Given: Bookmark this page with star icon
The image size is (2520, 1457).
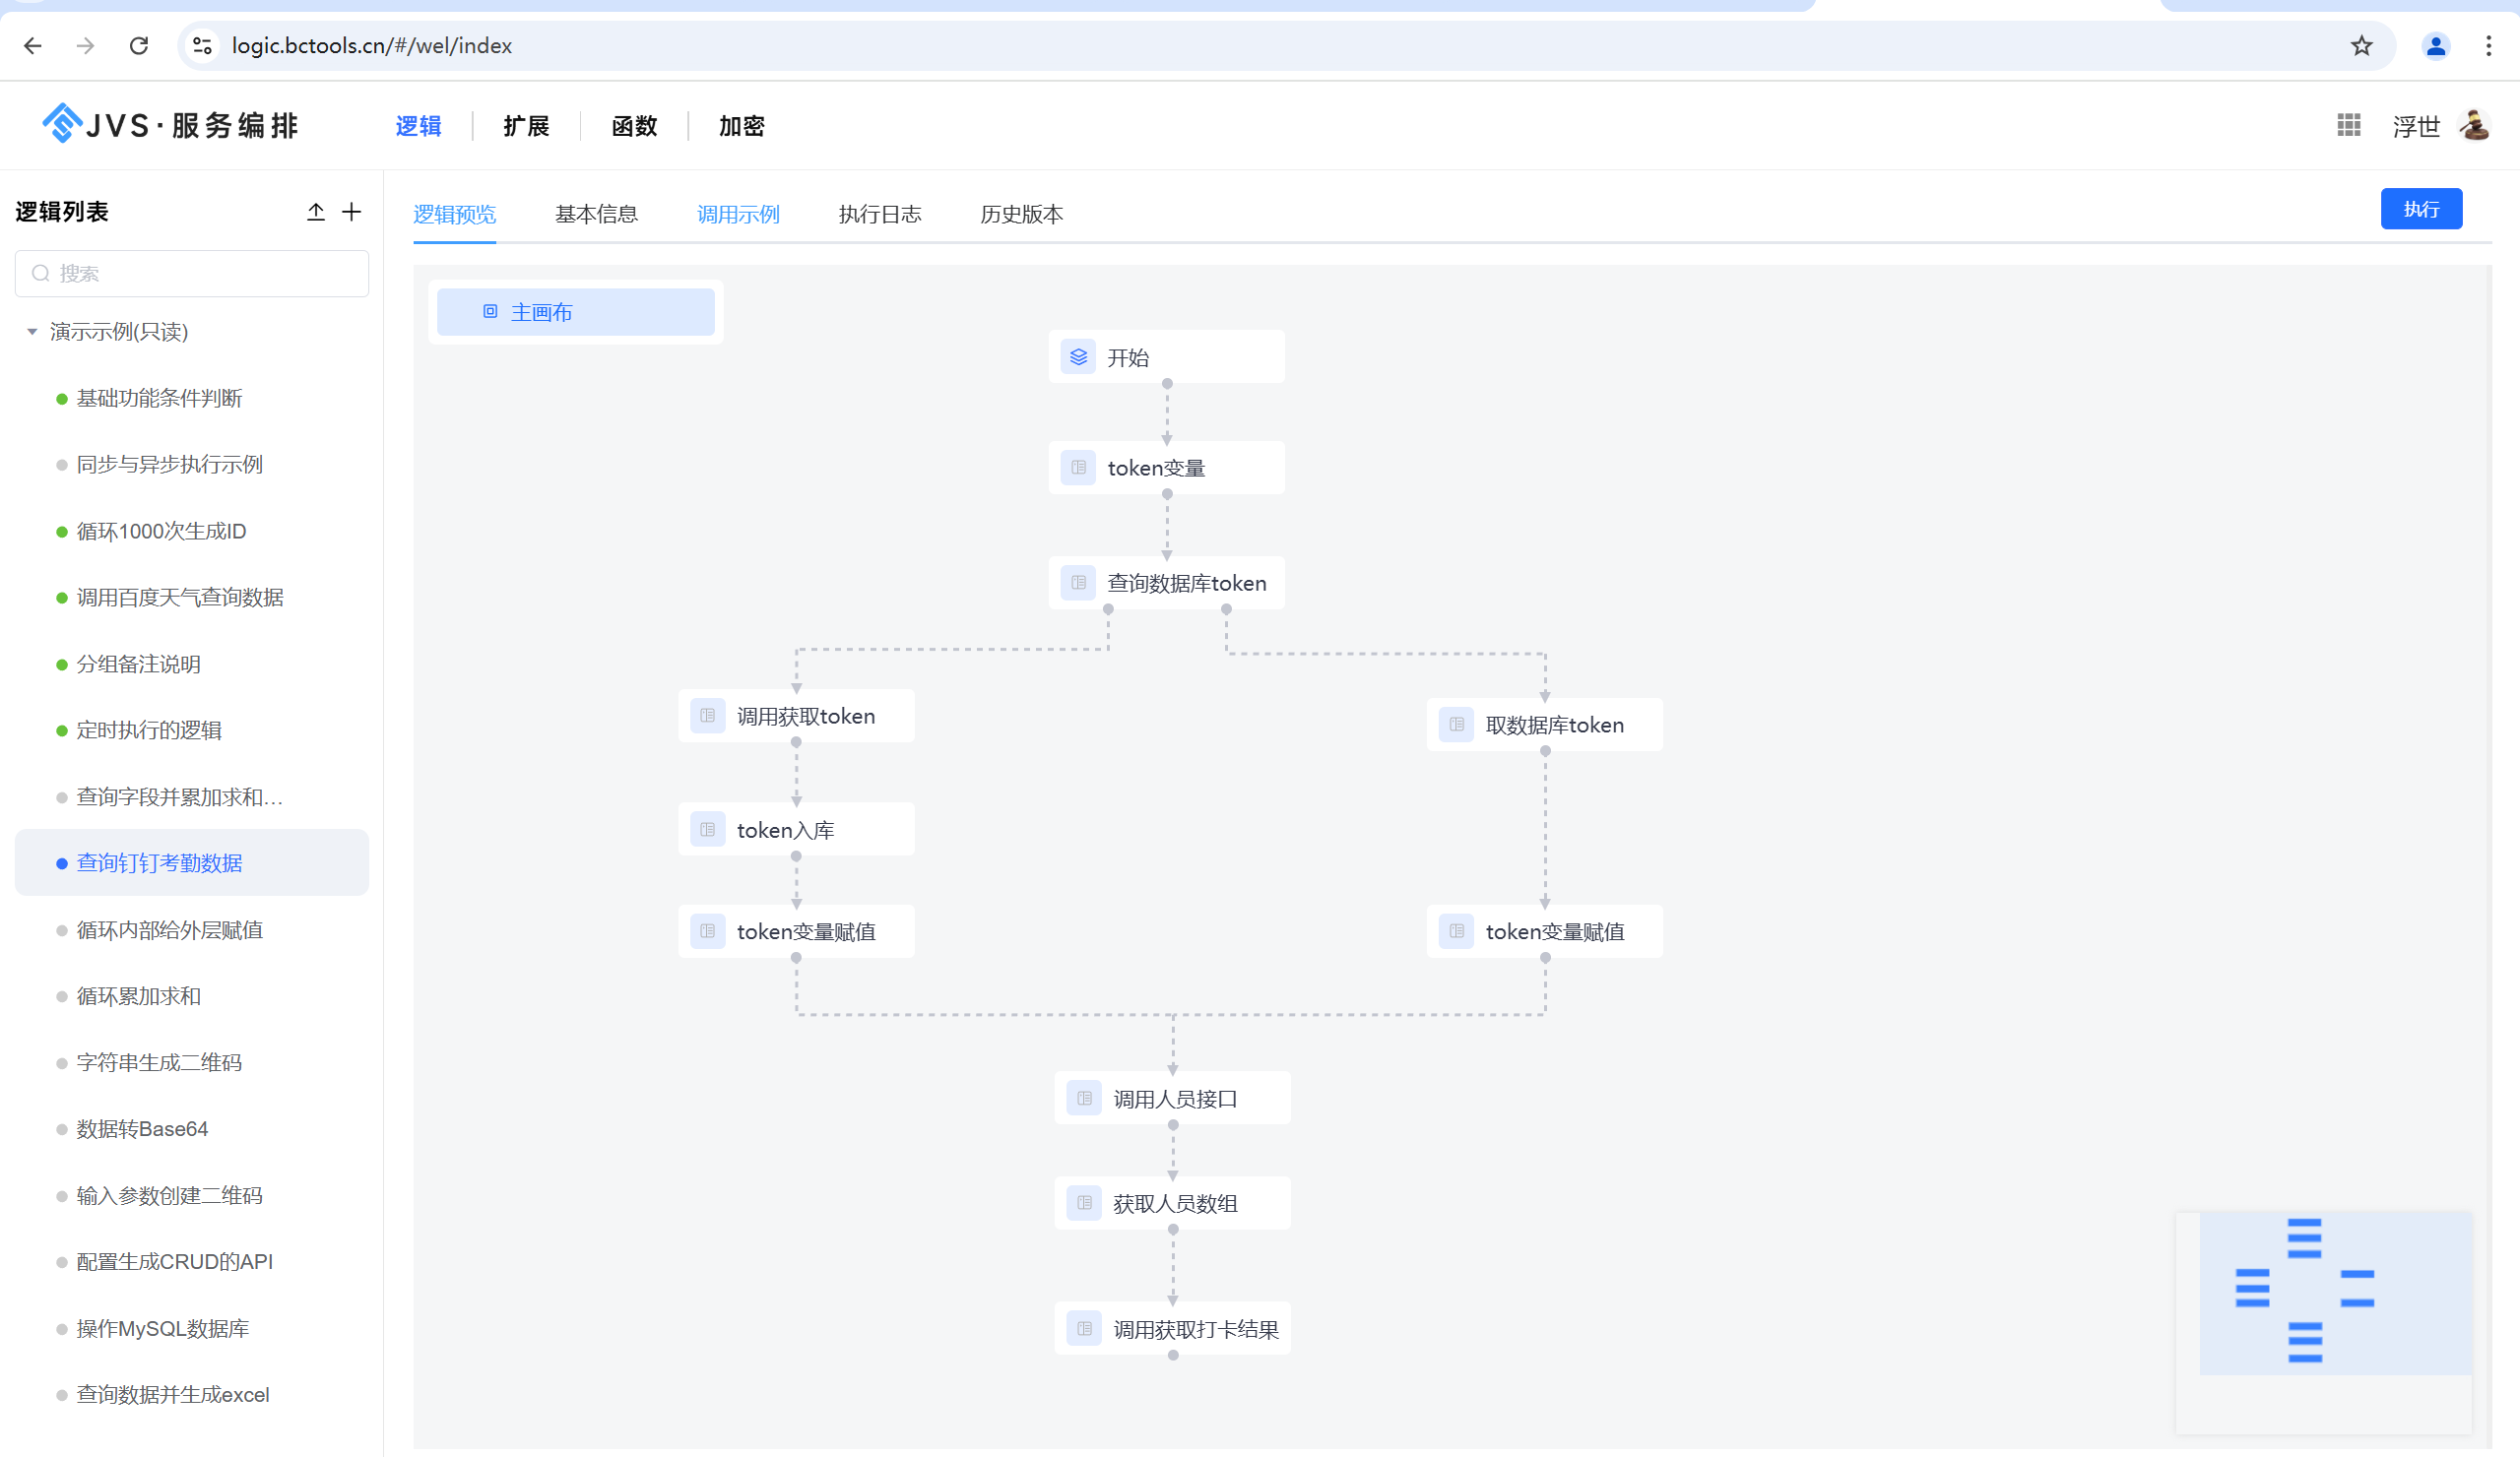Looking at the screenshot, I should coord(2362,46).
